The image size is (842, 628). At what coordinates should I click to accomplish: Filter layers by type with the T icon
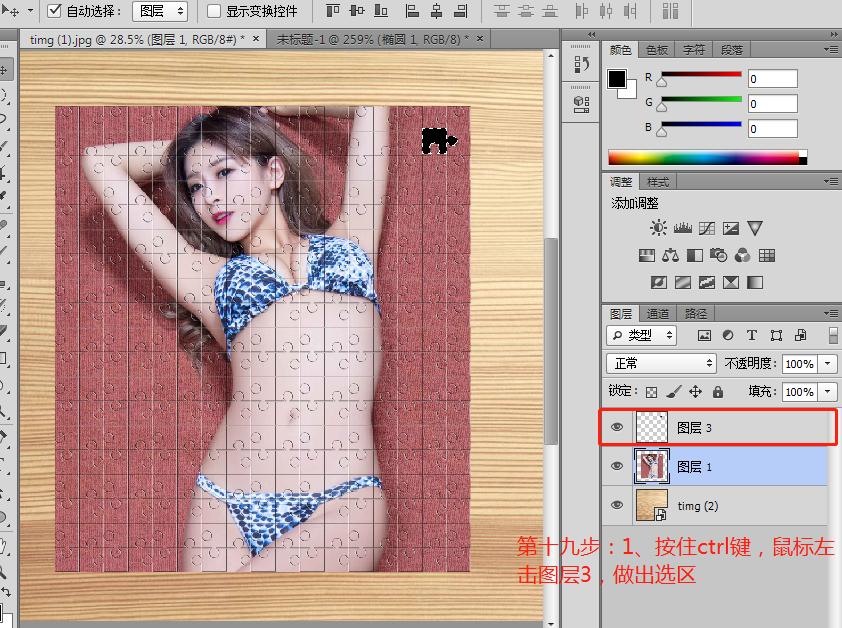752,336
